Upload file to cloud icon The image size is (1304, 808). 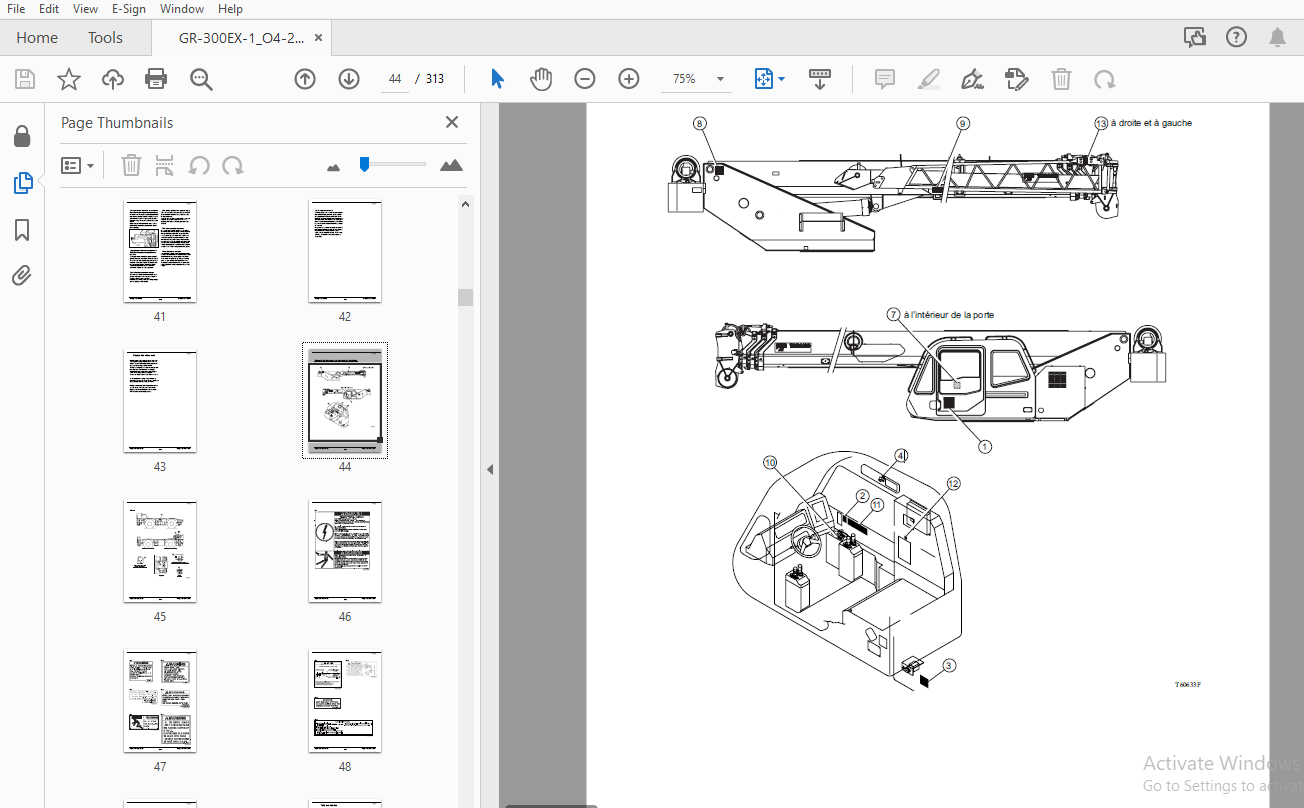click(113, 79)
